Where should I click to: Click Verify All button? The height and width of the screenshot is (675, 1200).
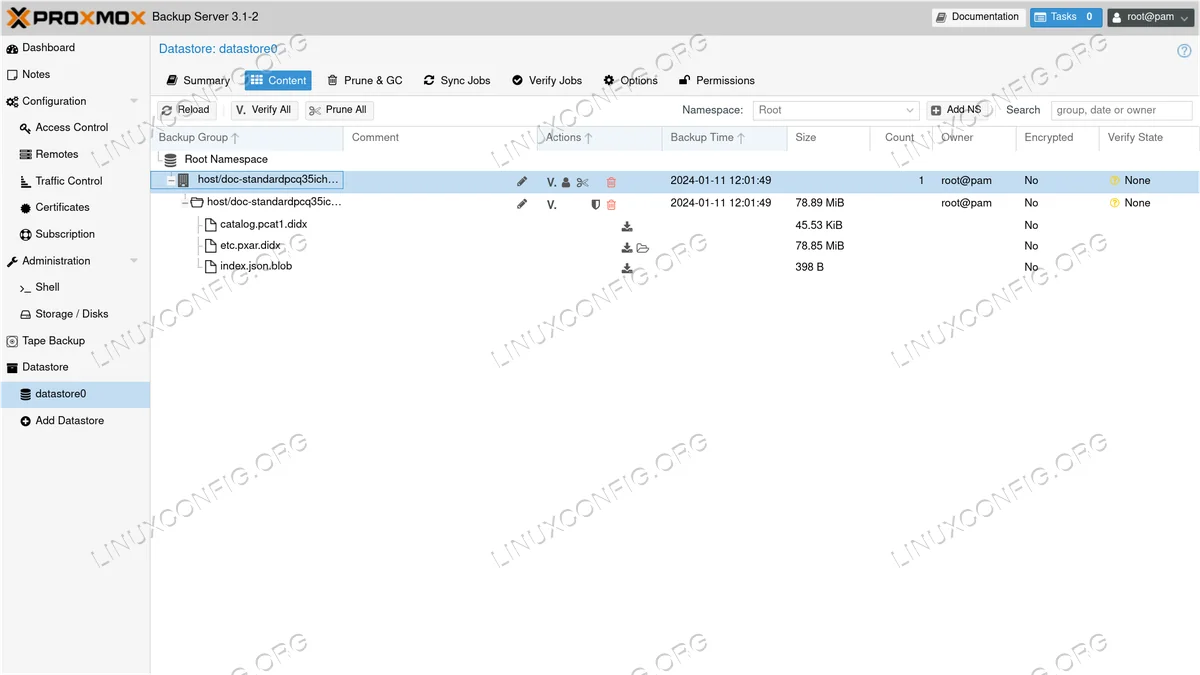(x=264, y=110)
